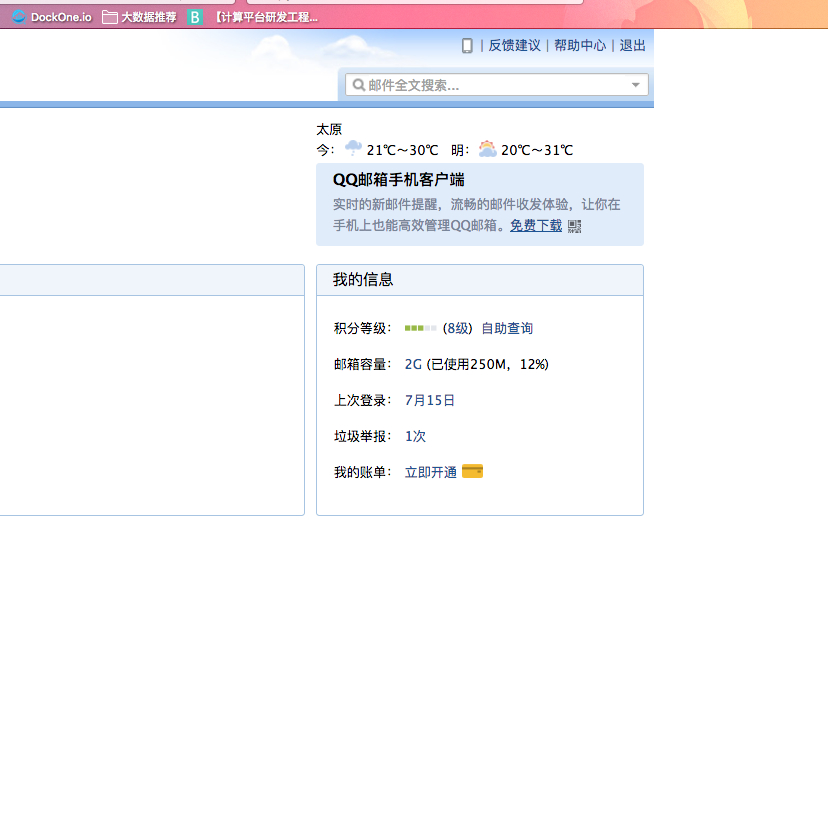Click 退出 to log out
Image resolution: width=828 pixels, height=819 pixels.
click(632, 45)
